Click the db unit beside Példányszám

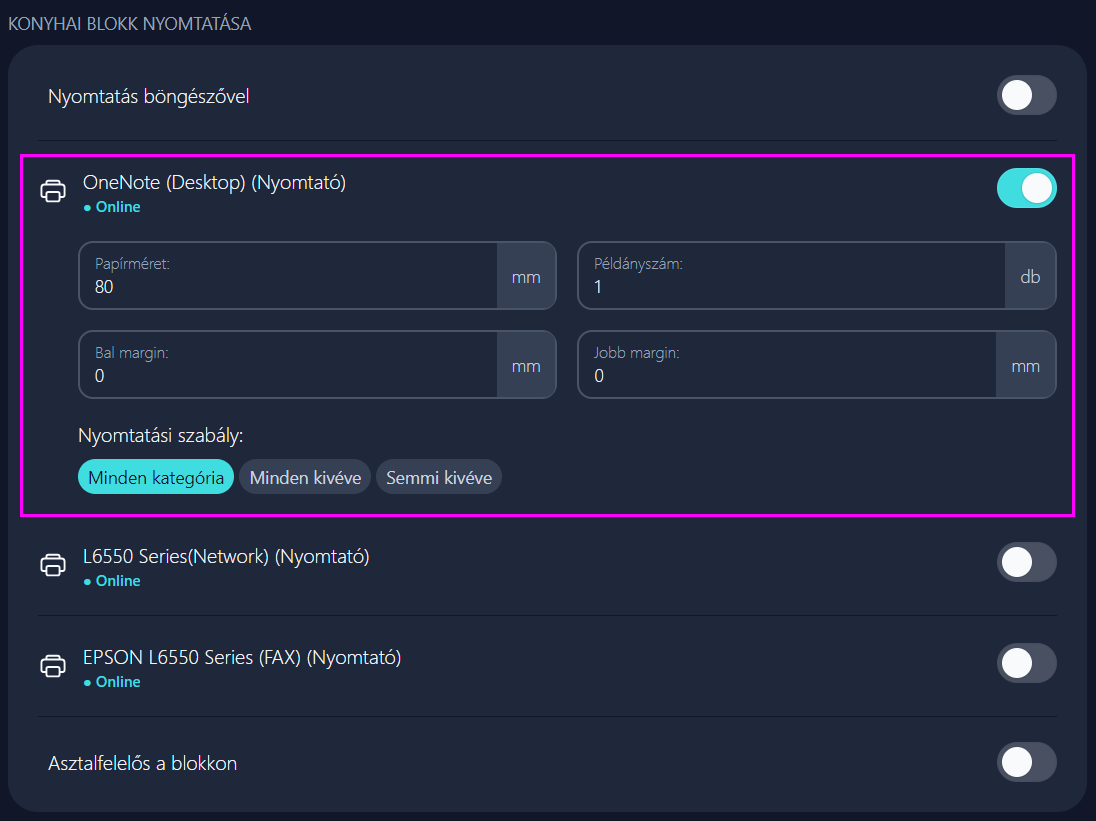(1030, 277)
